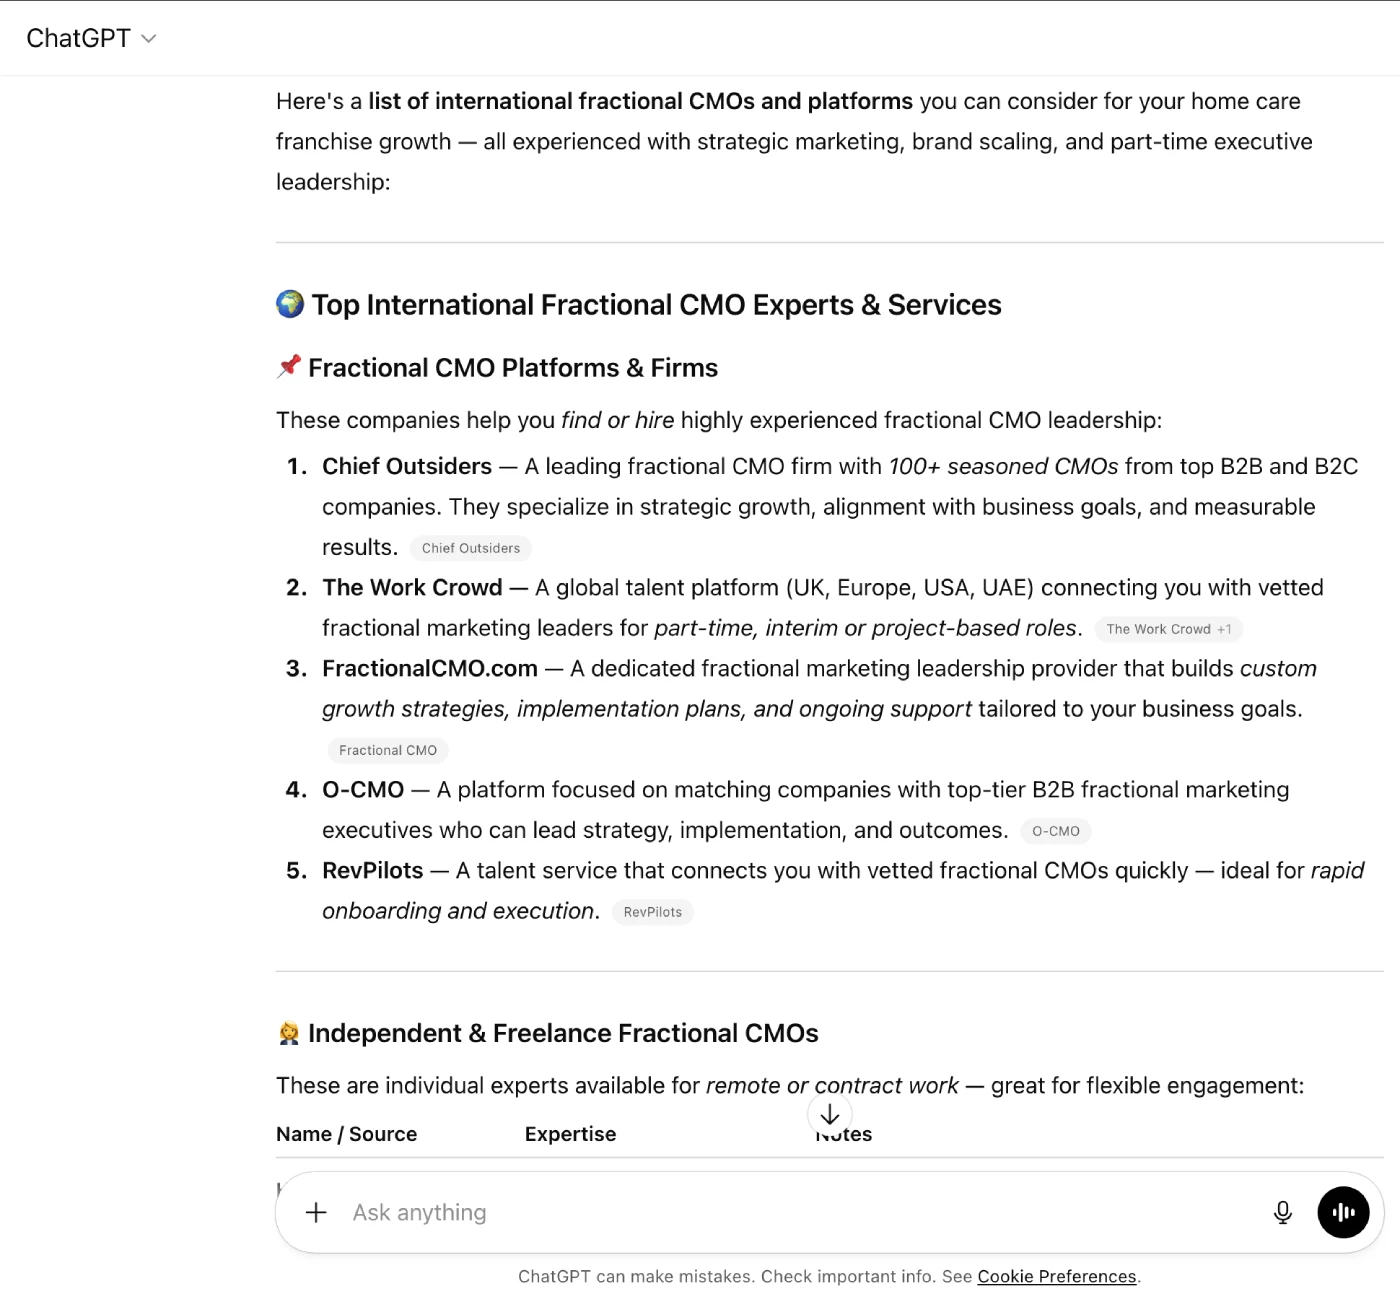Open the Chief Outsiders source chip
The image size is (1400, 1299).
click(470, 548)
